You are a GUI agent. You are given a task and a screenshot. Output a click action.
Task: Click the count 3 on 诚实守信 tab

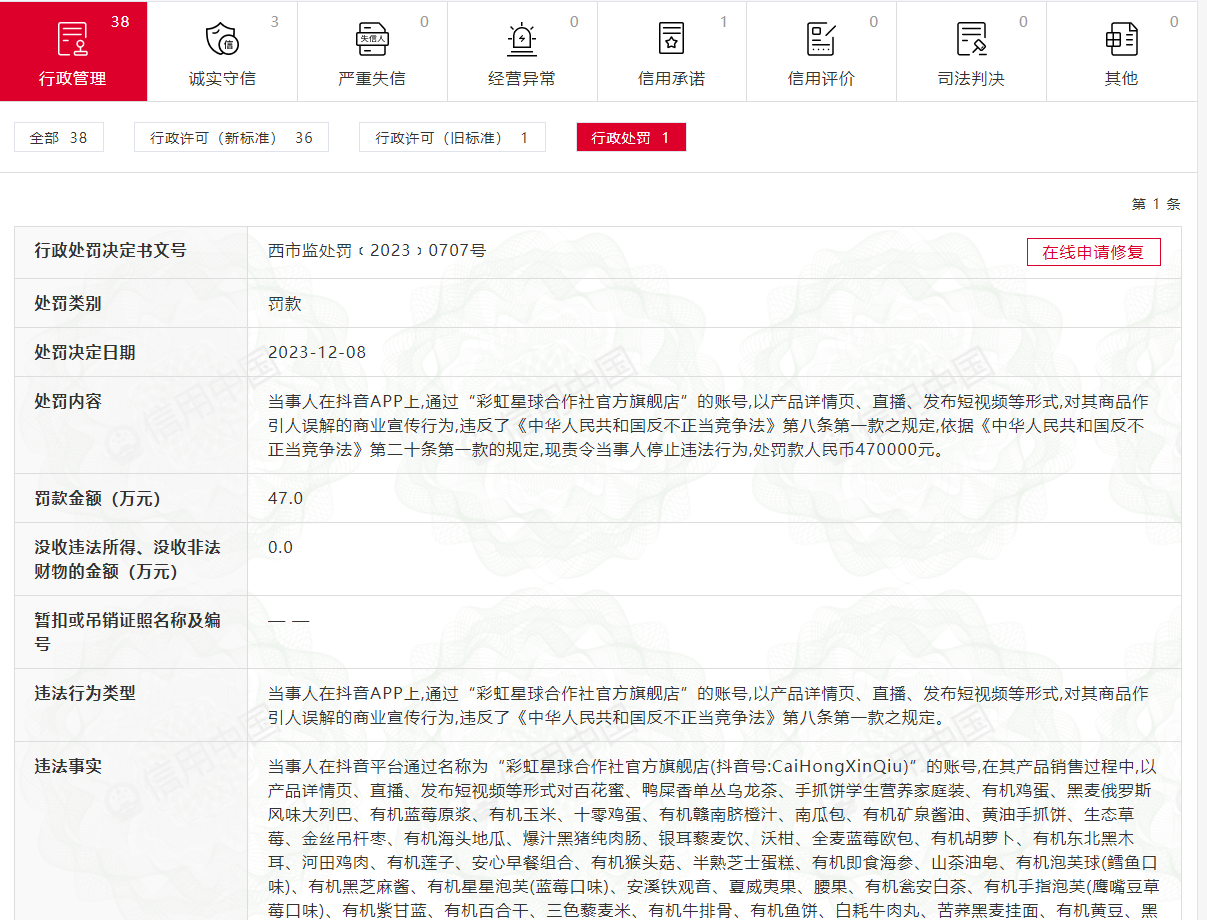tap(275, 21)
